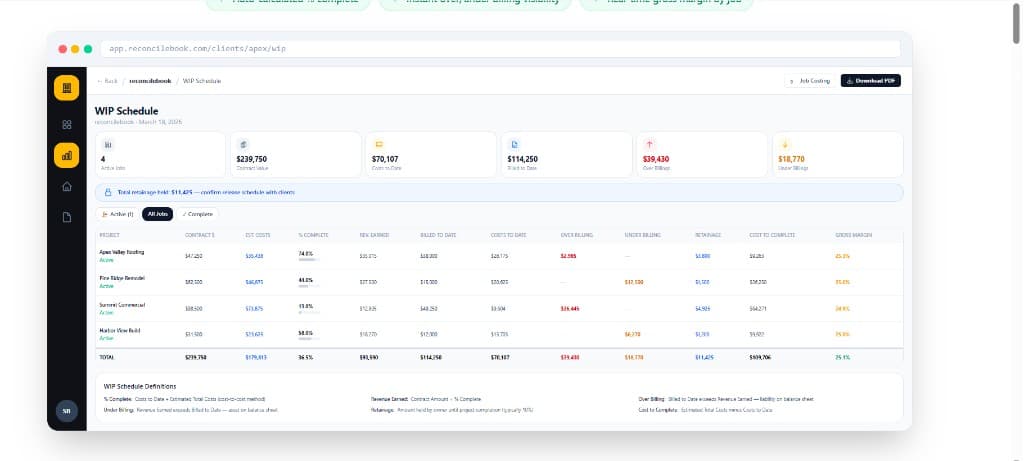Open the Job Costing button
1024x461 pixels.
(x=810, y=80)
